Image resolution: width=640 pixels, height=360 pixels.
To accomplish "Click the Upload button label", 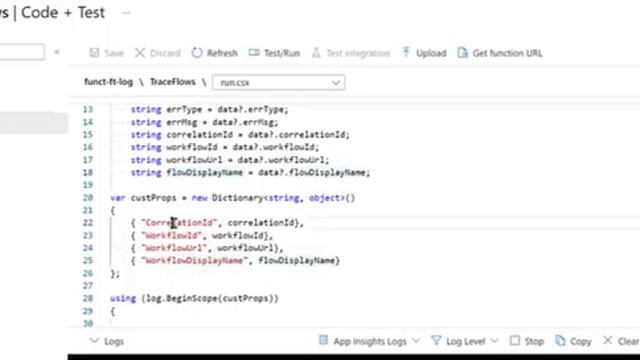I will coord(431,53).
